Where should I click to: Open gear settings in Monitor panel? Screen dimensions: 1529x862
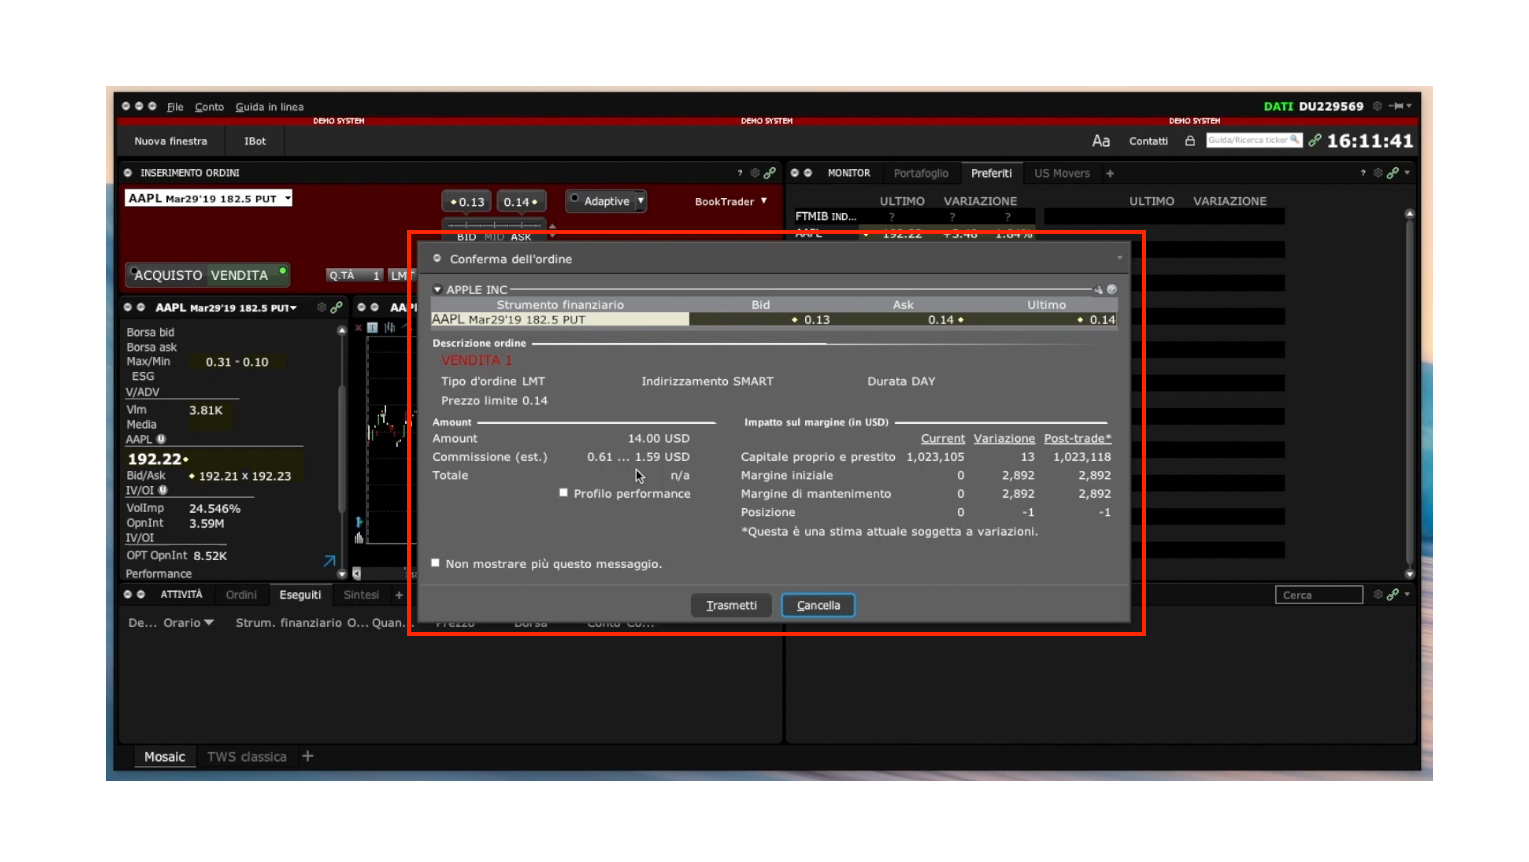pyautogui.click(x=1378, y=173)
